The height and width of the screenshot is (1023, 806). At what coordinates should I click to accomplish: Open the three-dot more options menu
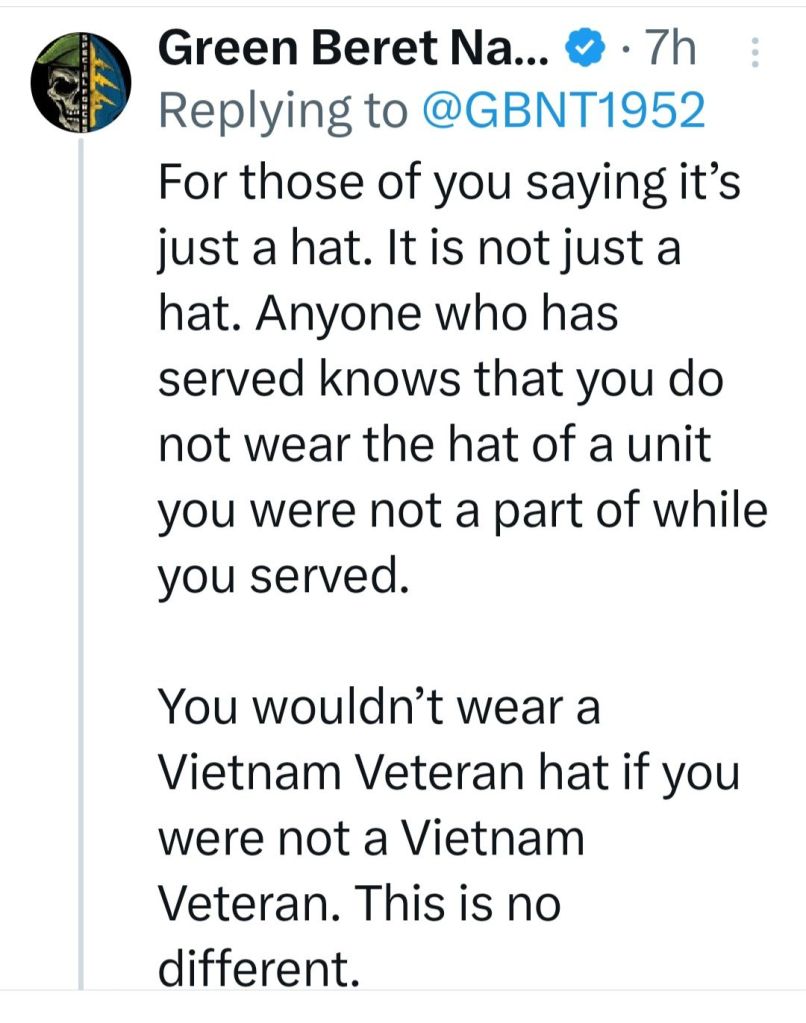click(x=754, y=52)
